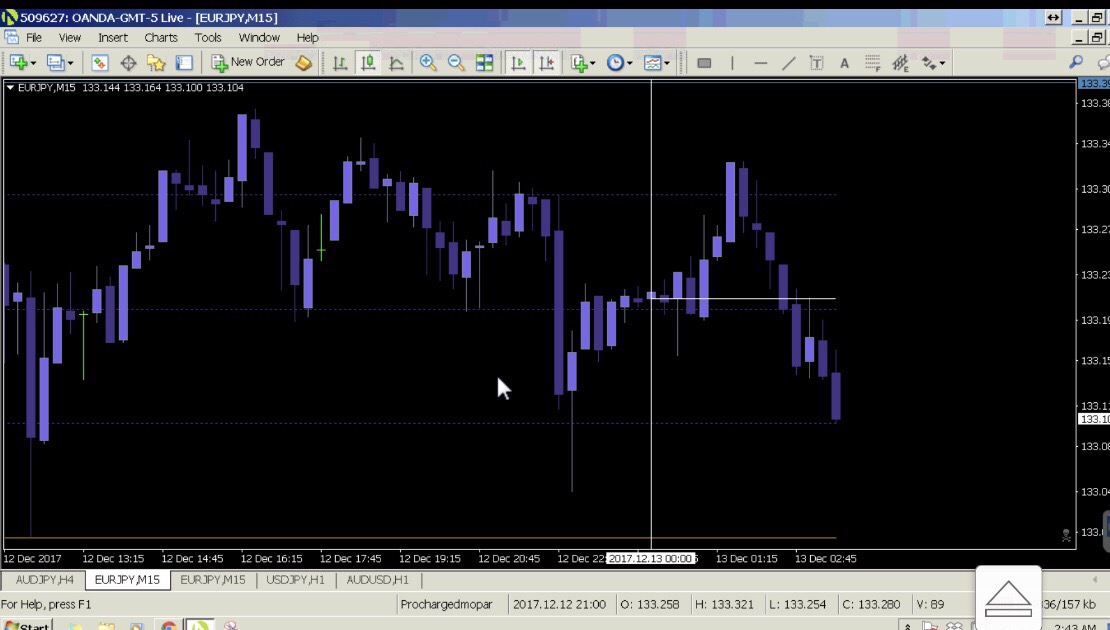Click the tab bar scroll arrow
The image size is (1110, 630).
click(x=1094, y=580)
